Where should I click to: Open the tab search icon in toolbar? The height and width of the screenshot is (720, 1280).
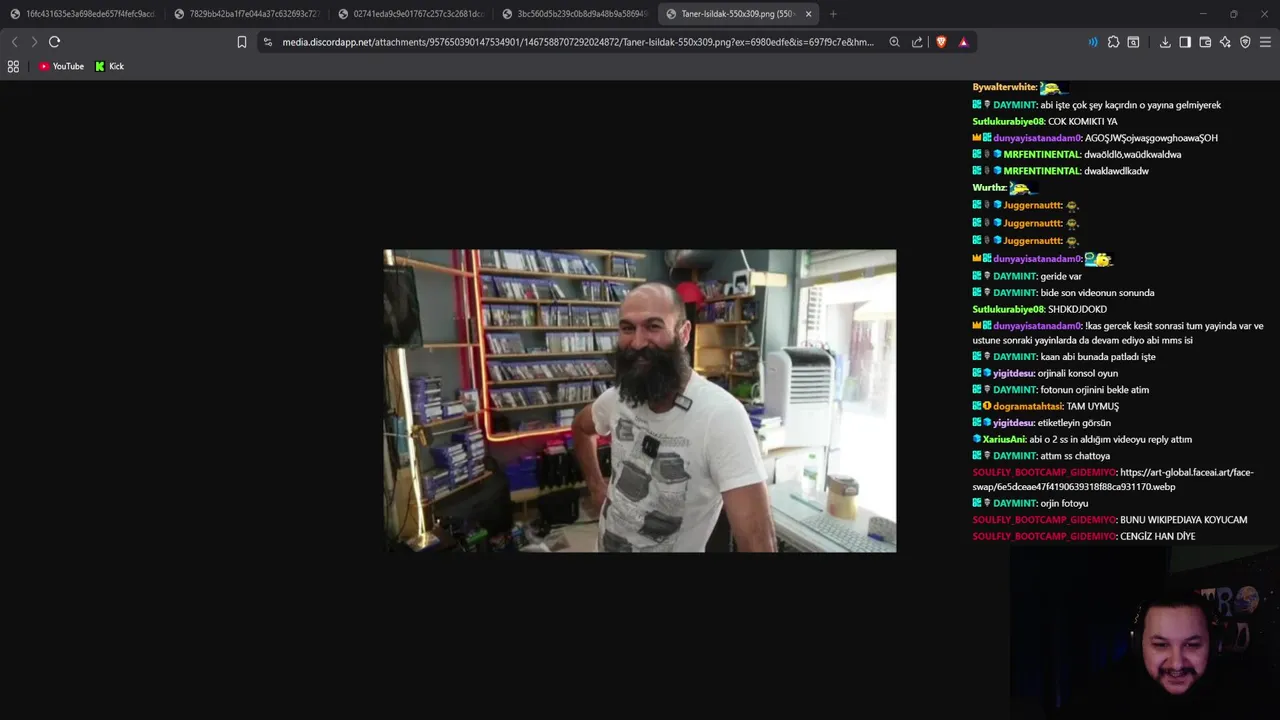[1133, 42]
